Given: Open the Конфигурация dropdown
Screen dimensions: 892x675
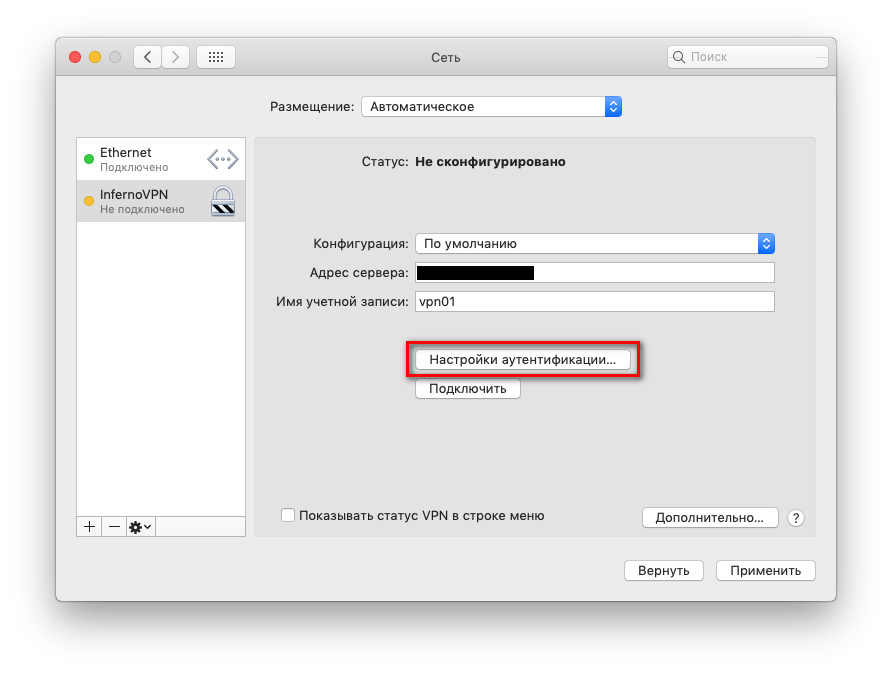Looking at the screenshot, I should 595,243.
